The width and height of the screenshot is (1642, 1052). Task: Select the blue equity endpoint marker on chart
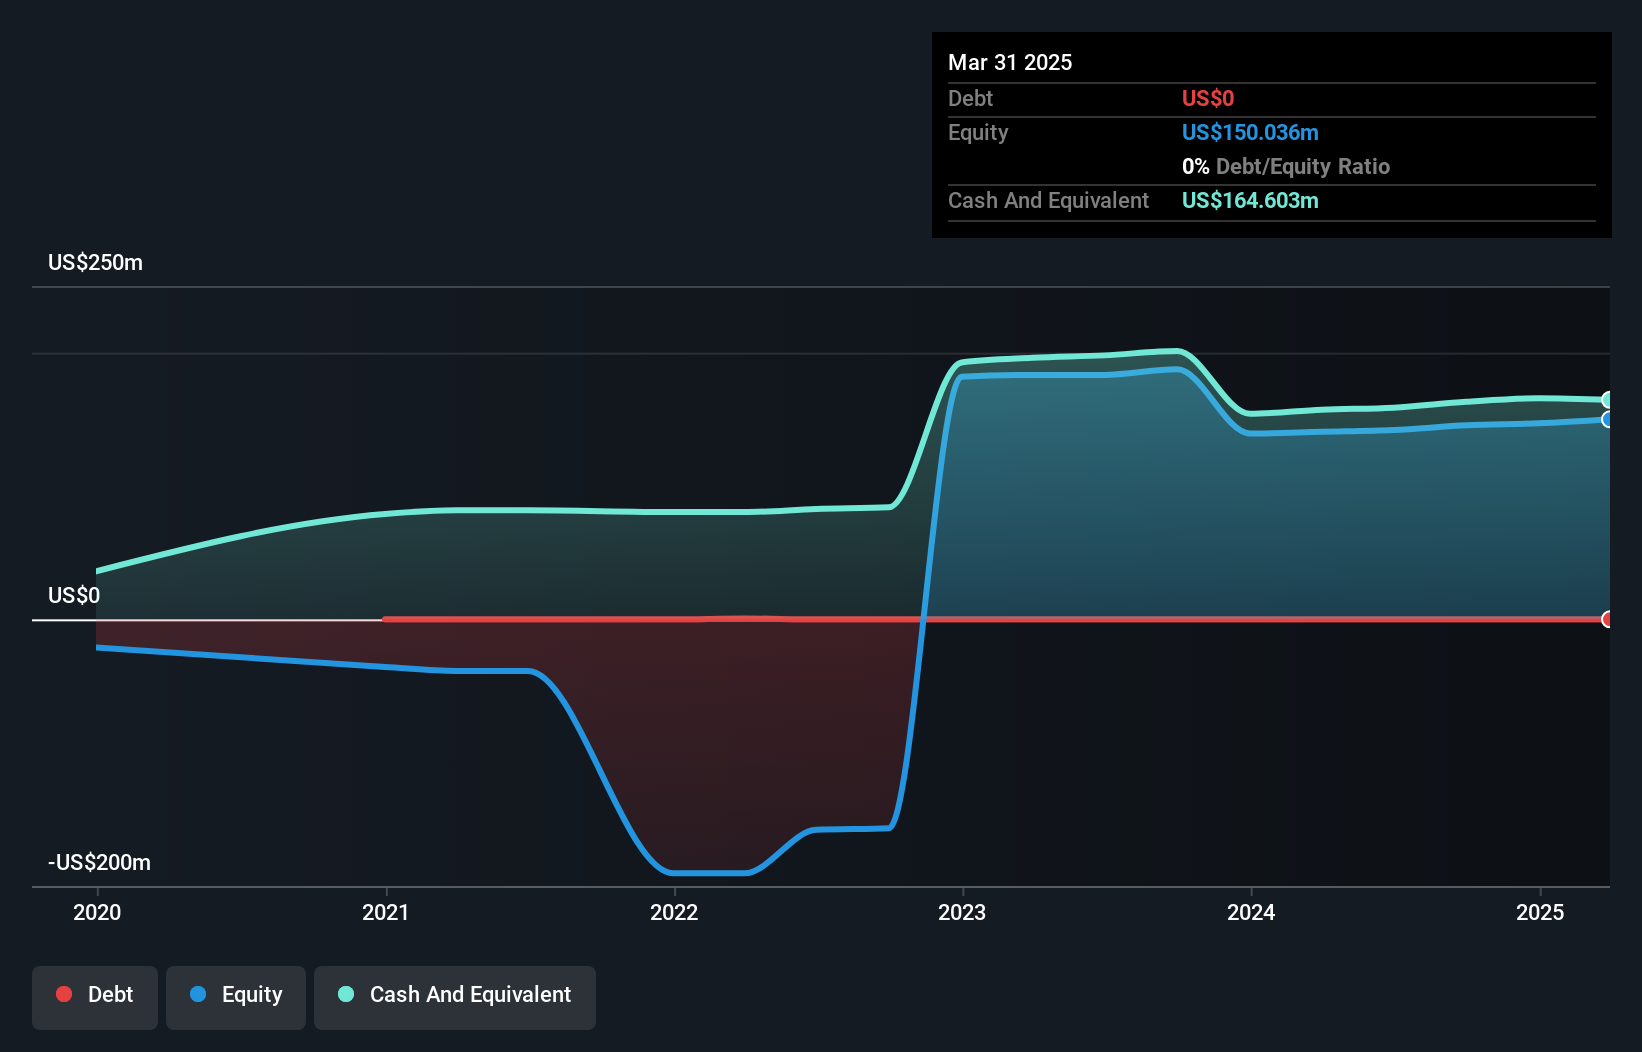(x=1607, y=419)
